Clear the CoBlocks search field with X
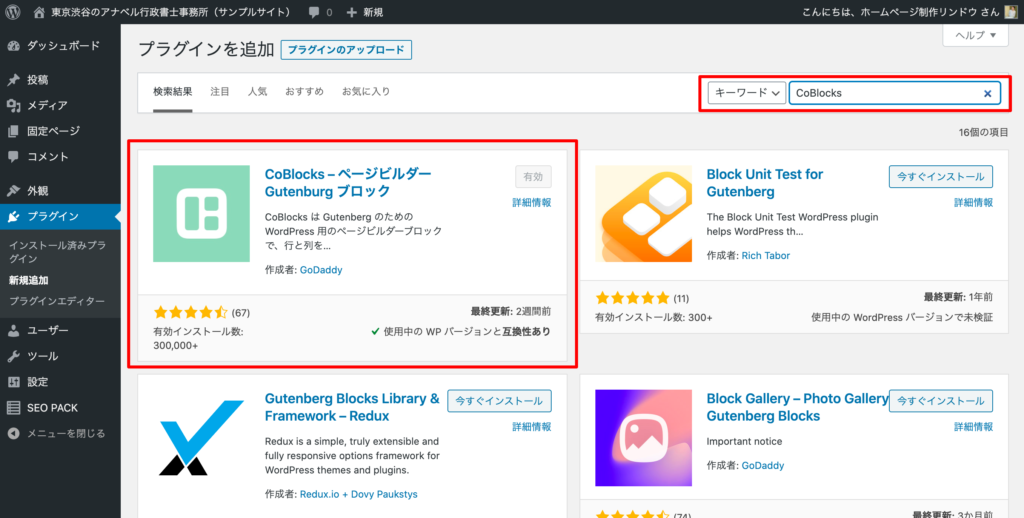 tap(987, 93)
